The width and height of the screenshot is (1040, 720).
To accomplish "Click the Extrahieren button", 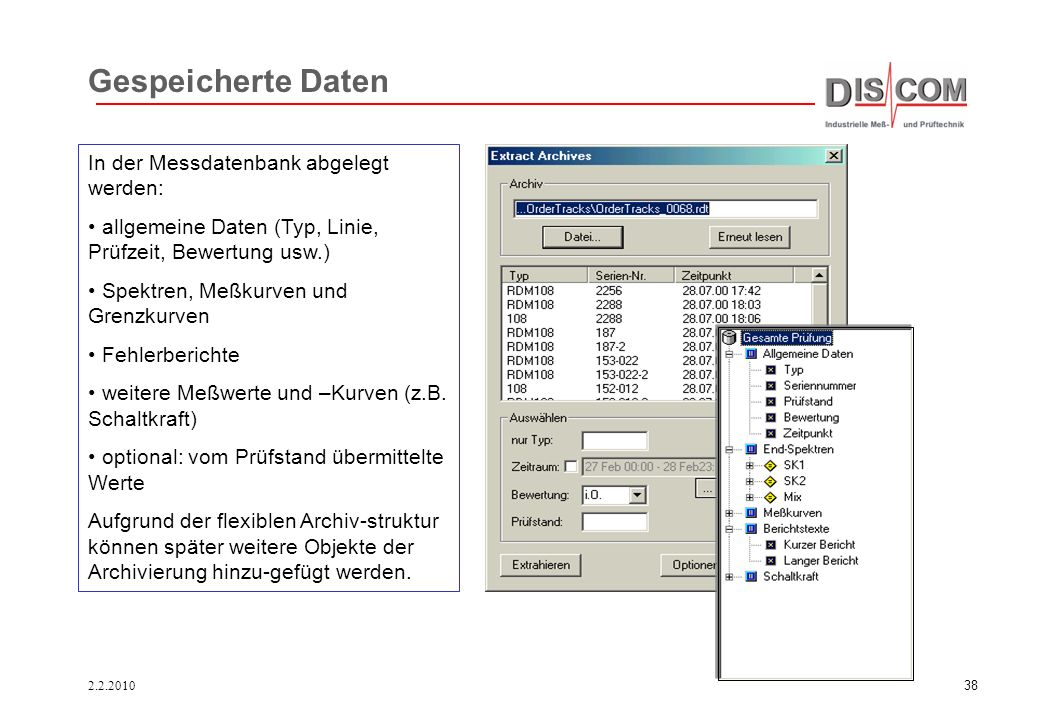I will pos(541,565).
